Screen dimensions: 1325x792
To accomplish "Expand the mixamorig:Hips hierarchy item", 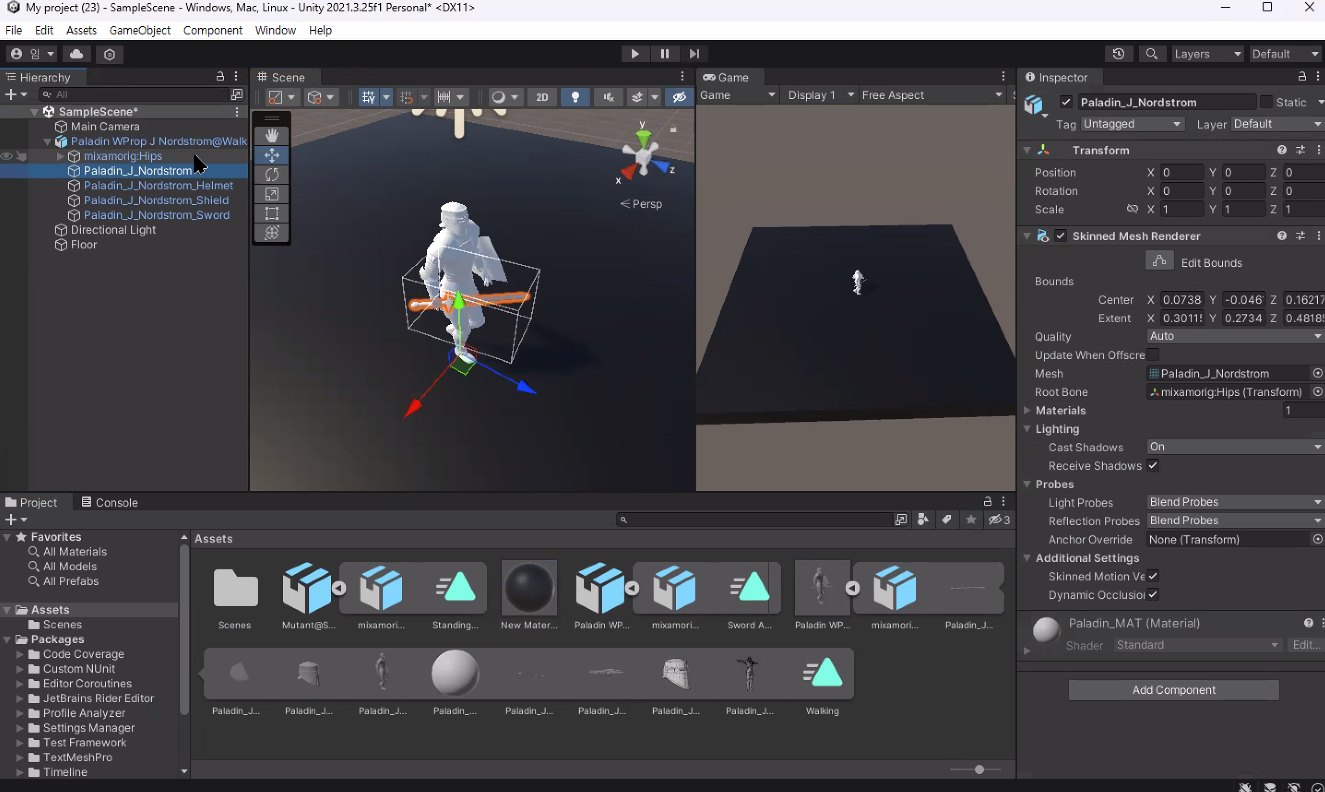I will point(60,156).
